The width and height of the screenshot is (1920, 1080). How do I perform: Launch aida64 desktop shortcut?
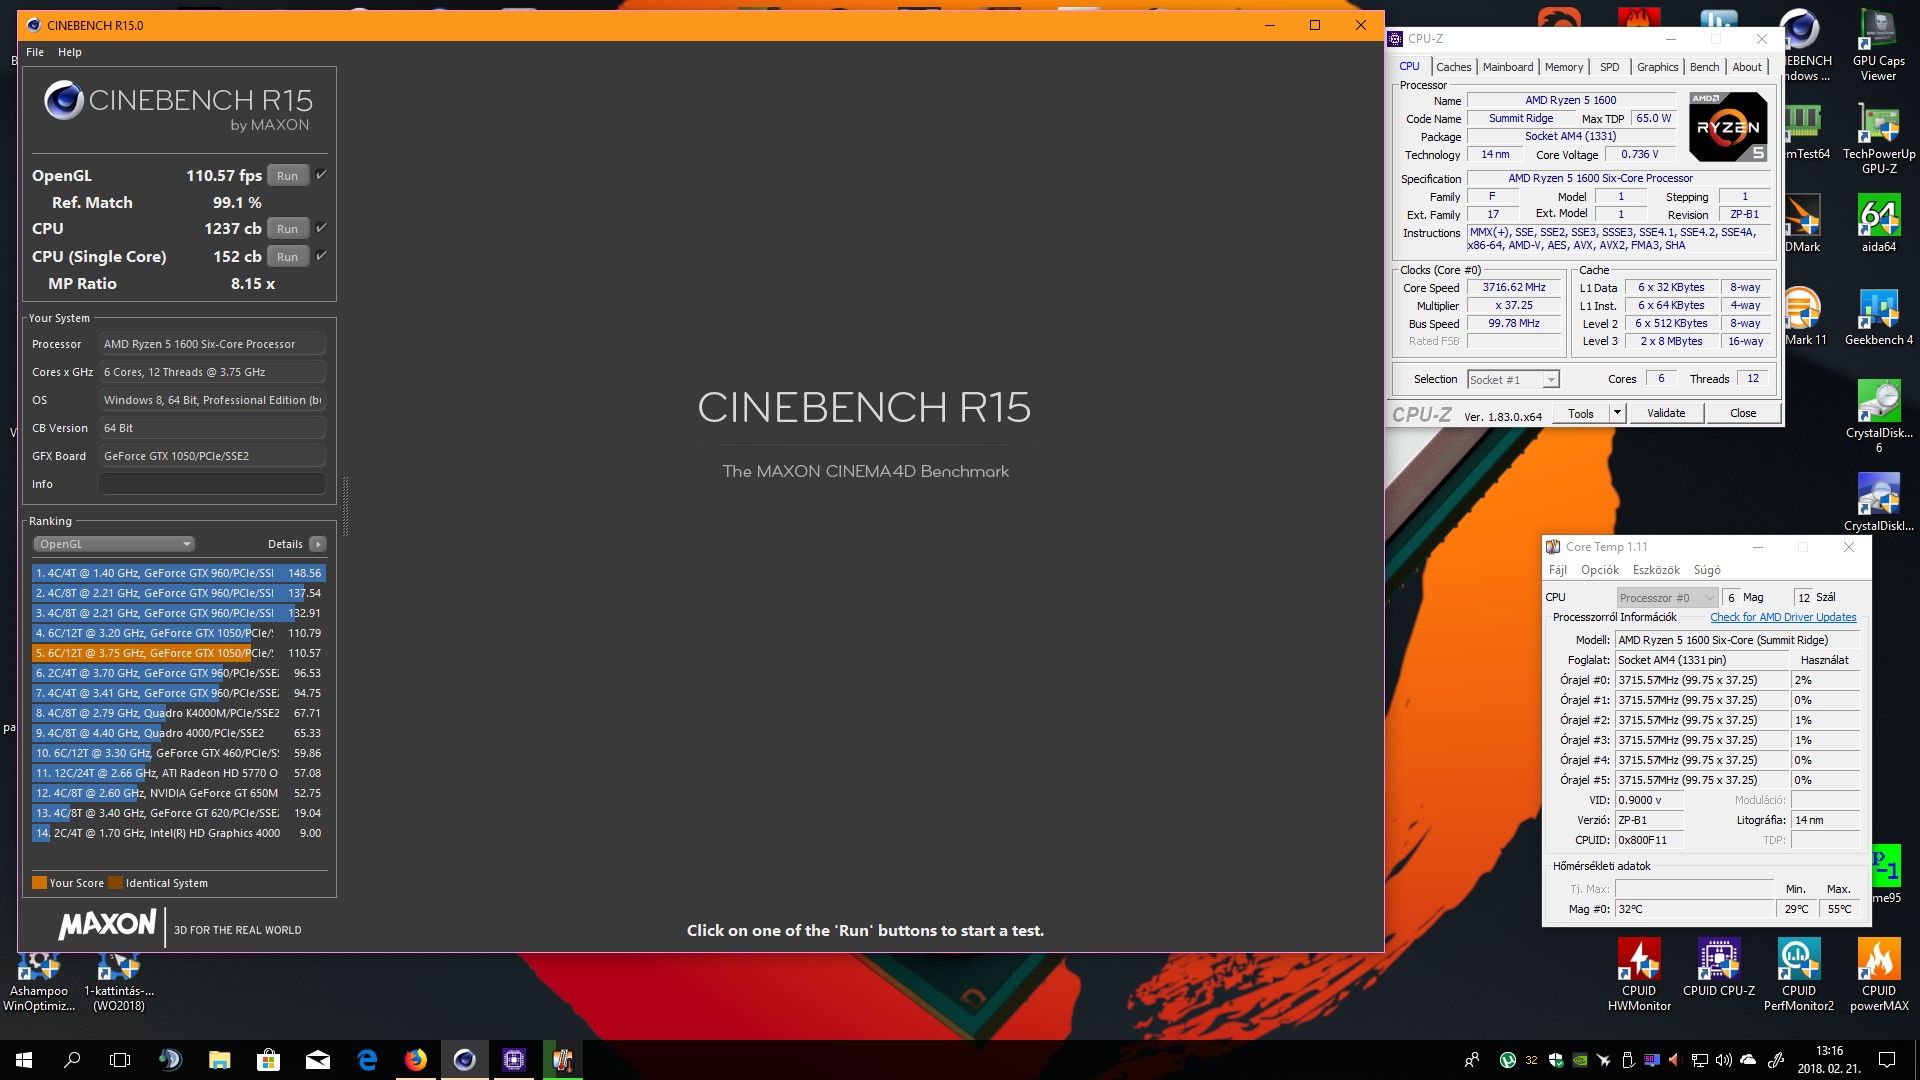click(x=1878, y=224)
